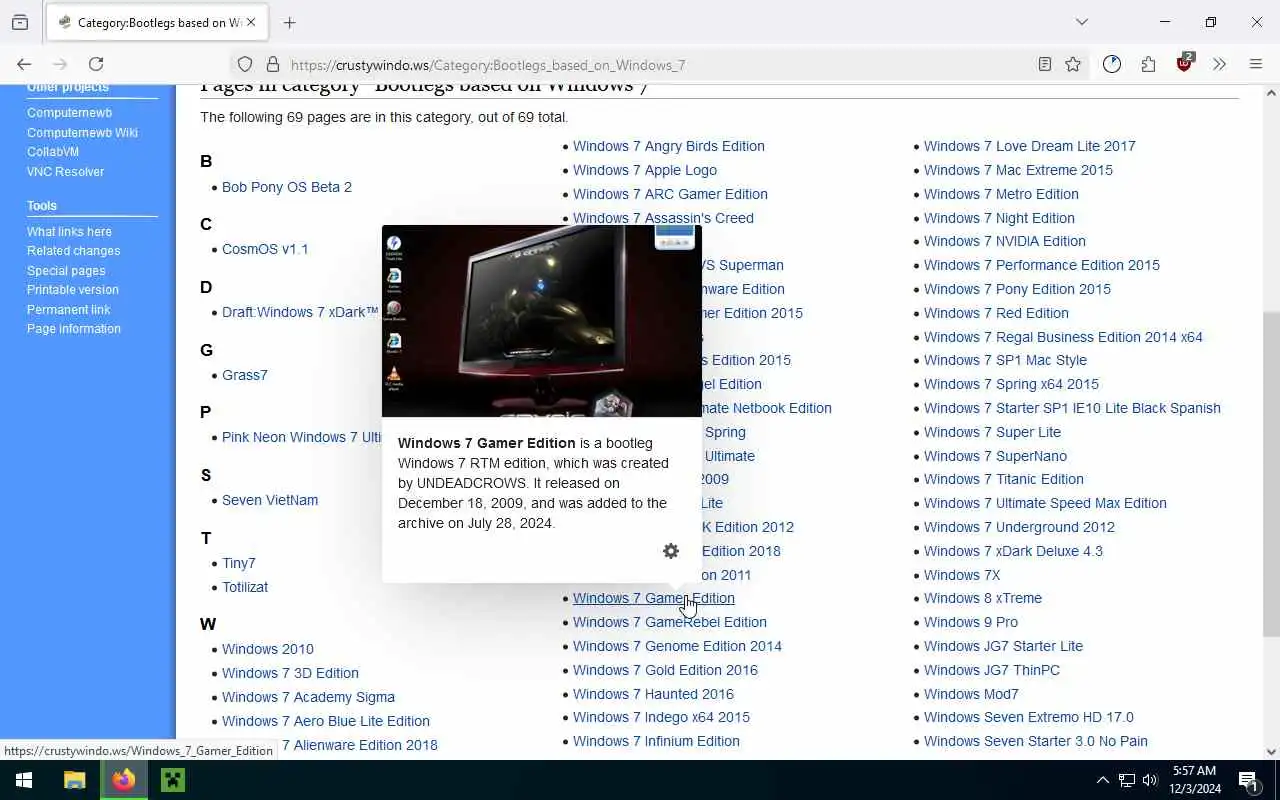
Task: Open the Firefox hamburger menu
Action: point(1256,64)
